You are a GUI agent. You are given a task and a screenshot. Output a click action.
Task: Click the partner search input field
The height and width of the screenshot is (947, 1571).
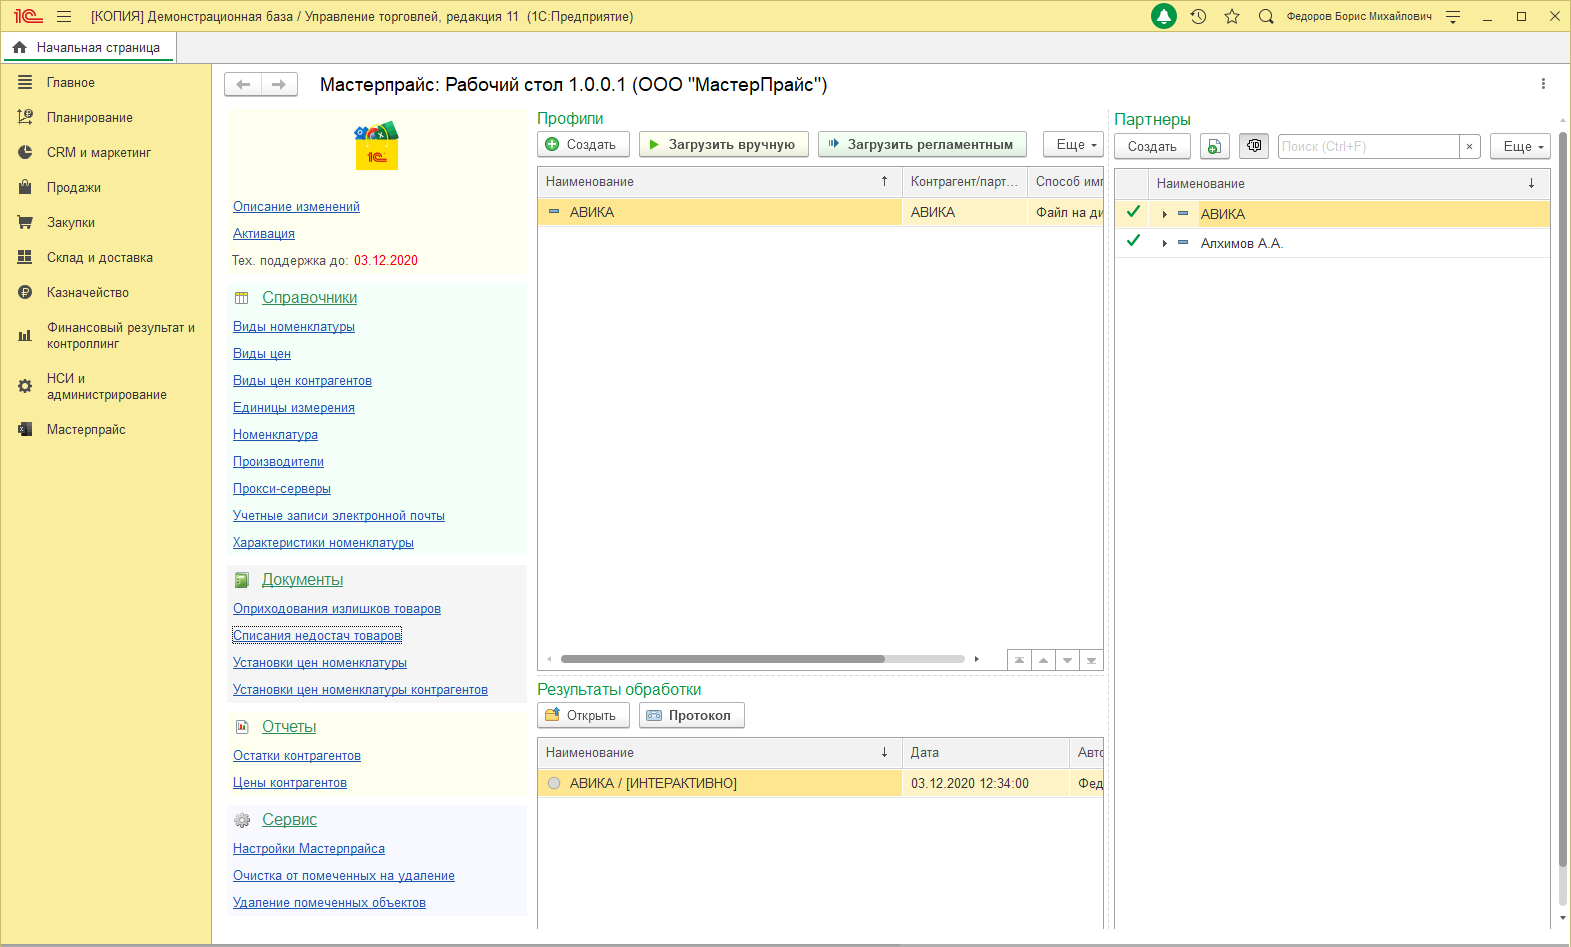[x=1367, y=146]
